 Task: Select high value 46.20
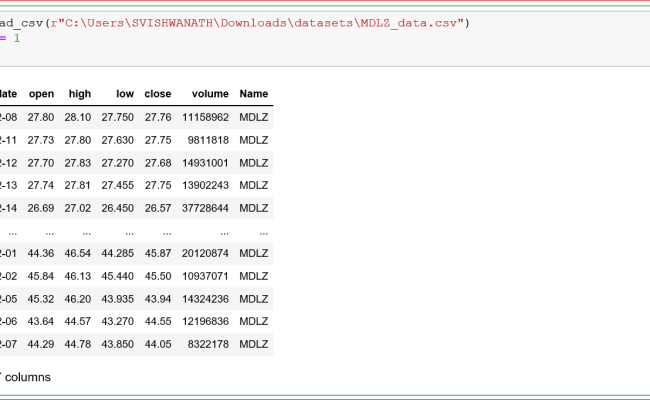pos(78,299)
